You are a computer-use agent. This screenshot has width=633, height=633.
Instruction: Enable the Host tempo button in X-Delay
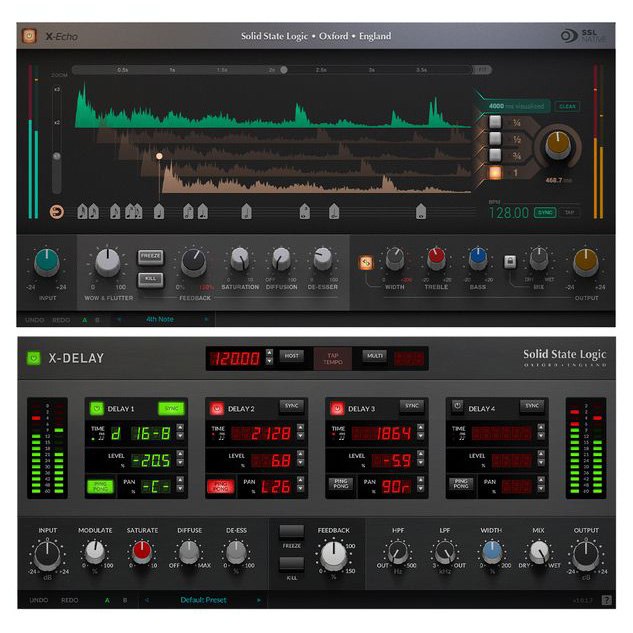coord(291,356)
